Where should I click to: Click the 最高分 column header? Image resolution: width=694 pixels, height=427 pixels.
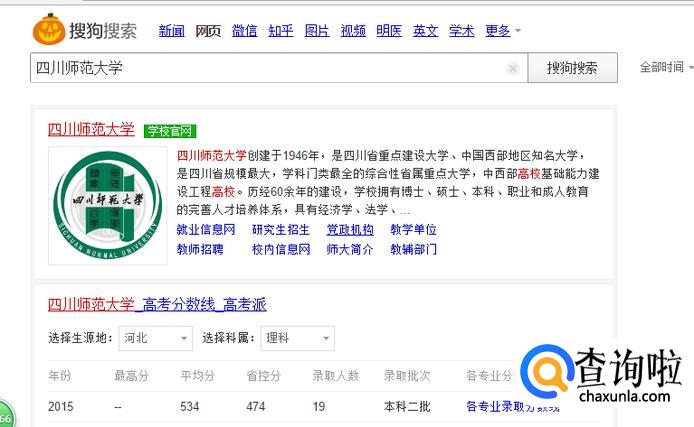[131, 376]
